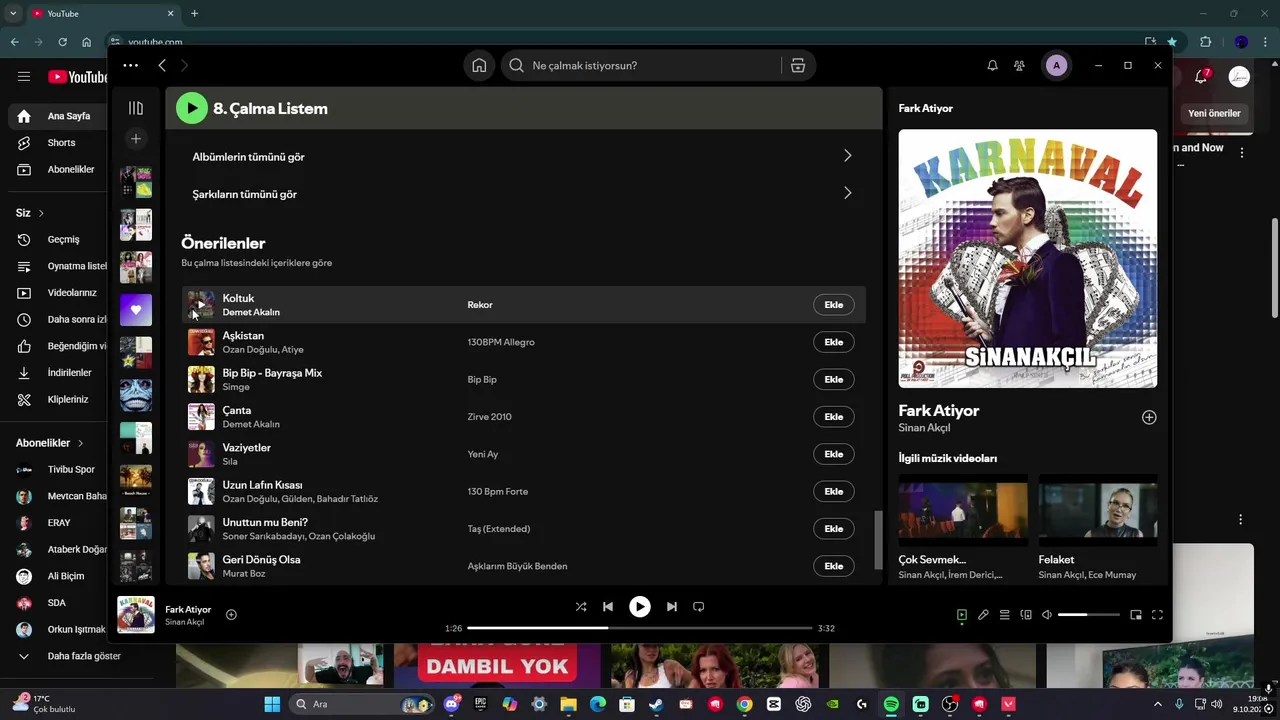This screenshot has height=720, width=1280.
Task: Open YouTube hamburger menu
Action: (24, 77)
